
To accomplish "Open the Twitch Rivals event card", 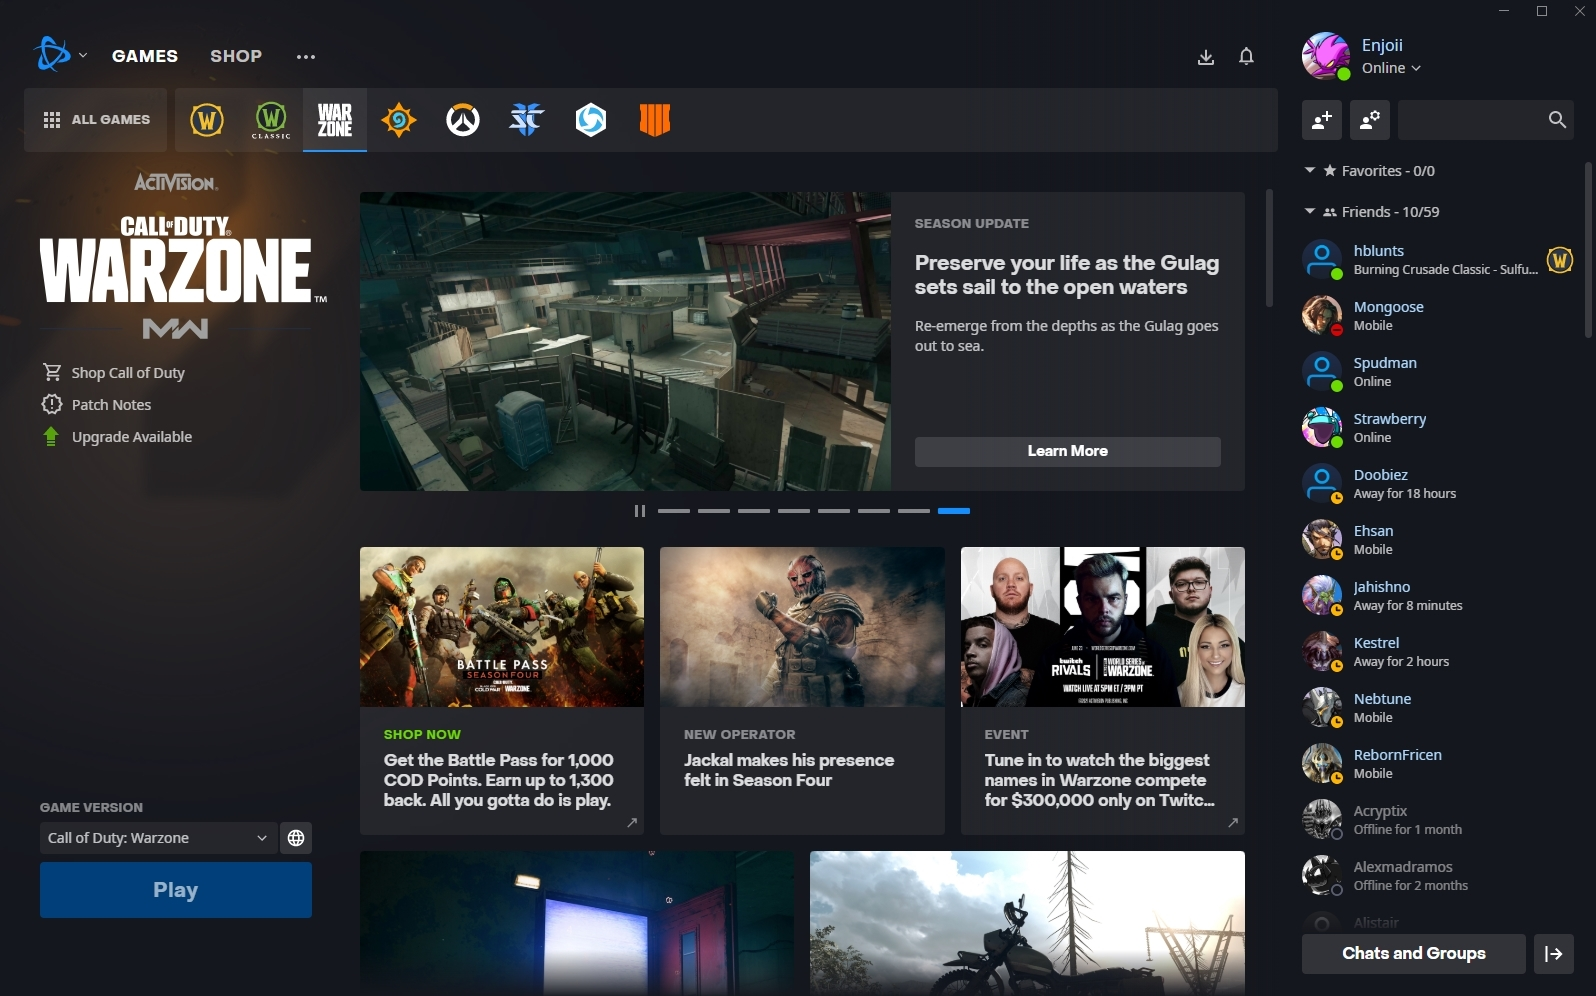I will click(1103, 691).
